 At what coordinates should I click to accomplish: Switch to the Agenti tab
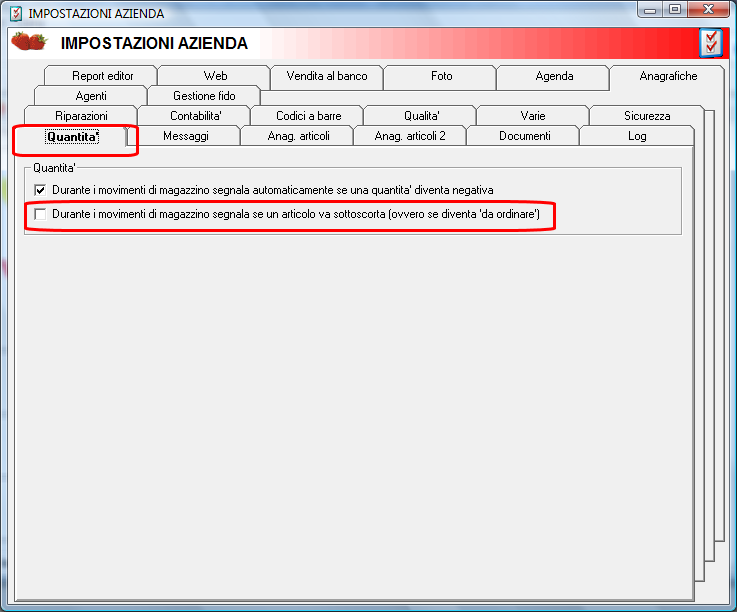[91, 96]
